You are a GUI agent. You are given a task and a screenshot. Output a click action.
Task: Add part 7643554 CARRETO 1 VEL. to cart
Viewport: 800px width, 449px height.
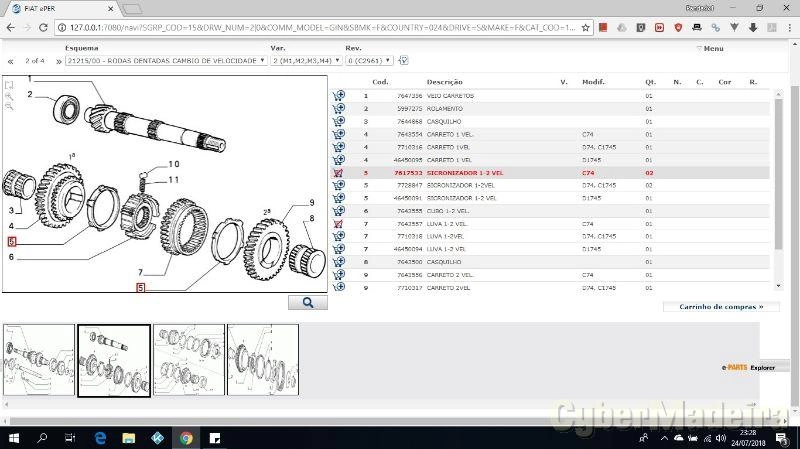339,134
